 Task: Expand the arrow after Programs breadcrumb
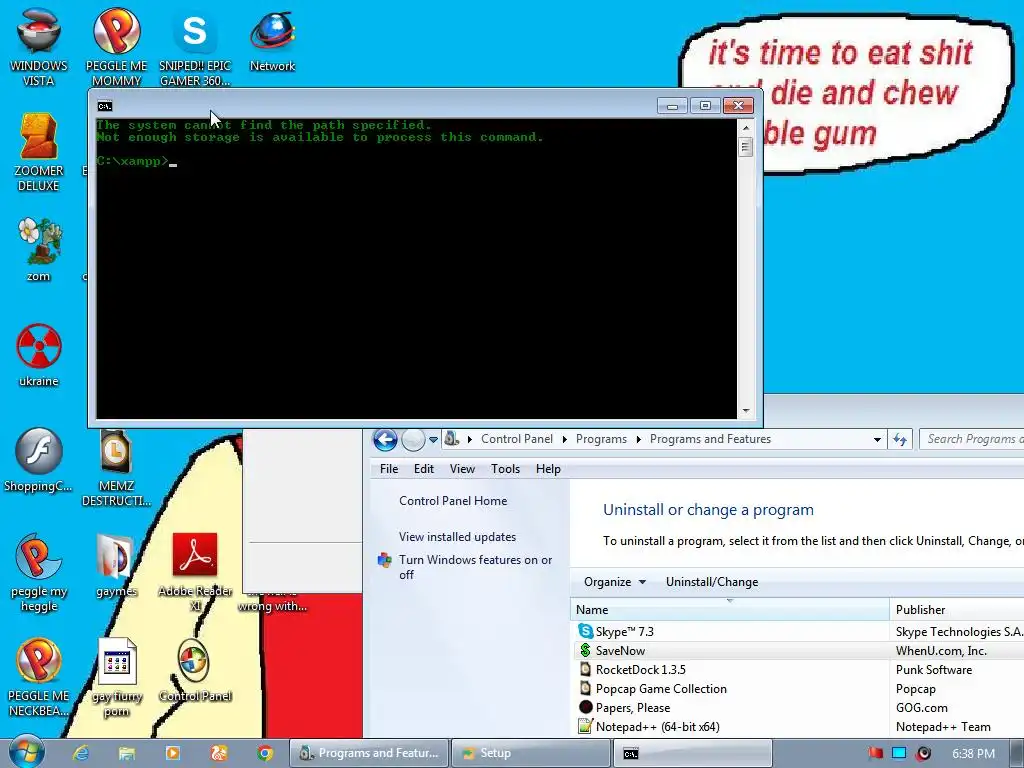638,440
